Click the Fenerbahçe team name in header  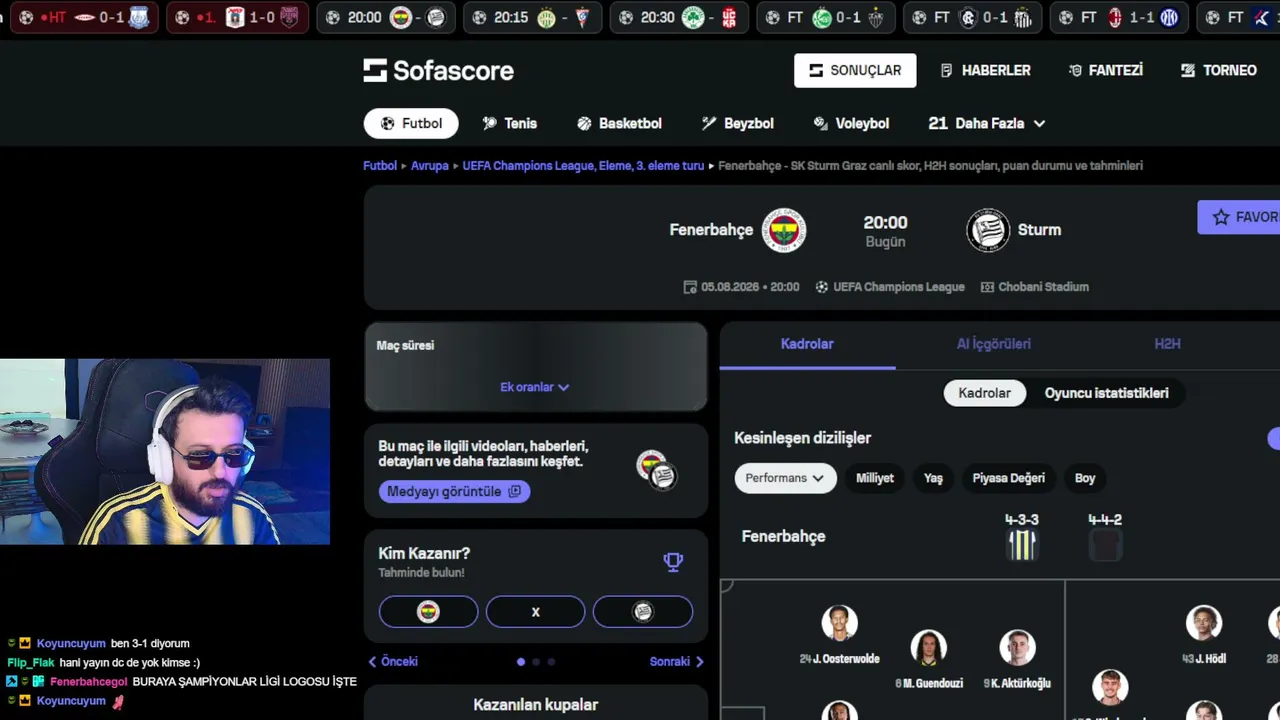711,230
